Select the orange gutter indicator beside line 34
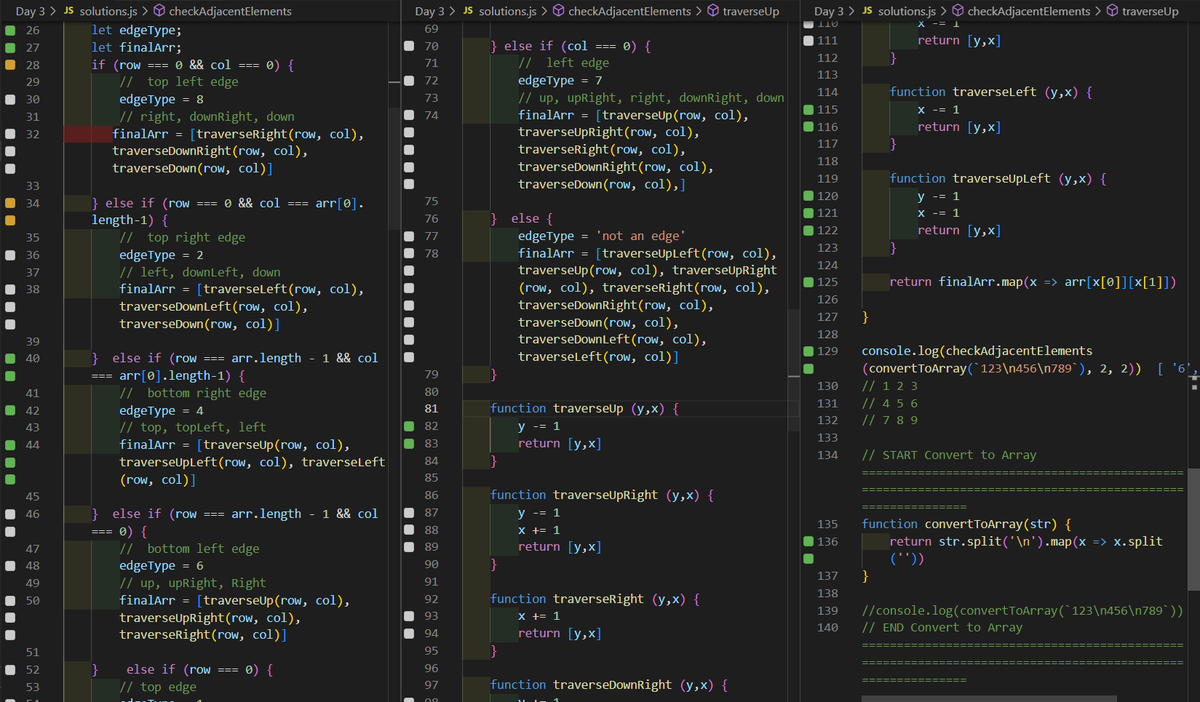Viewport: 1200px width, 702px height. tap(10, 203)
